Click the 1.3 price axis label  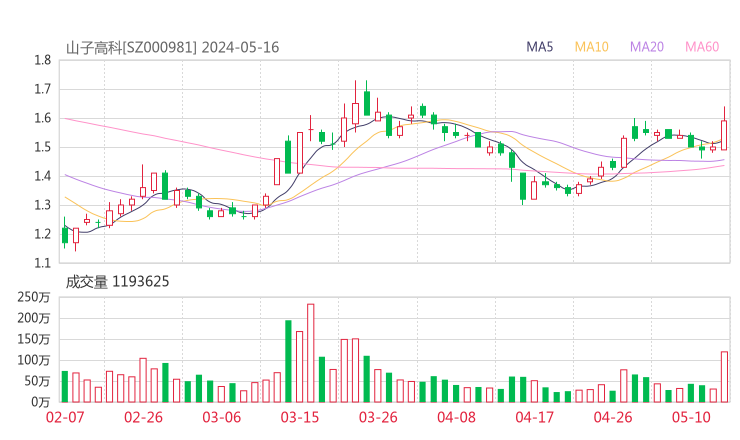coord(42,205)
